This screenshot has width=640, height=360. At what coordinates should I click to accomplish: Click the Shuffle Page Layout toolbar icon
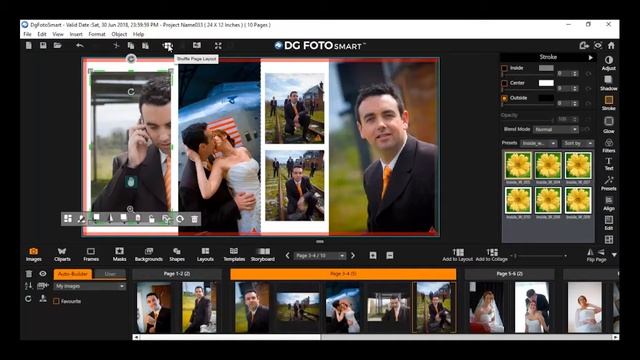click(167, 46)
